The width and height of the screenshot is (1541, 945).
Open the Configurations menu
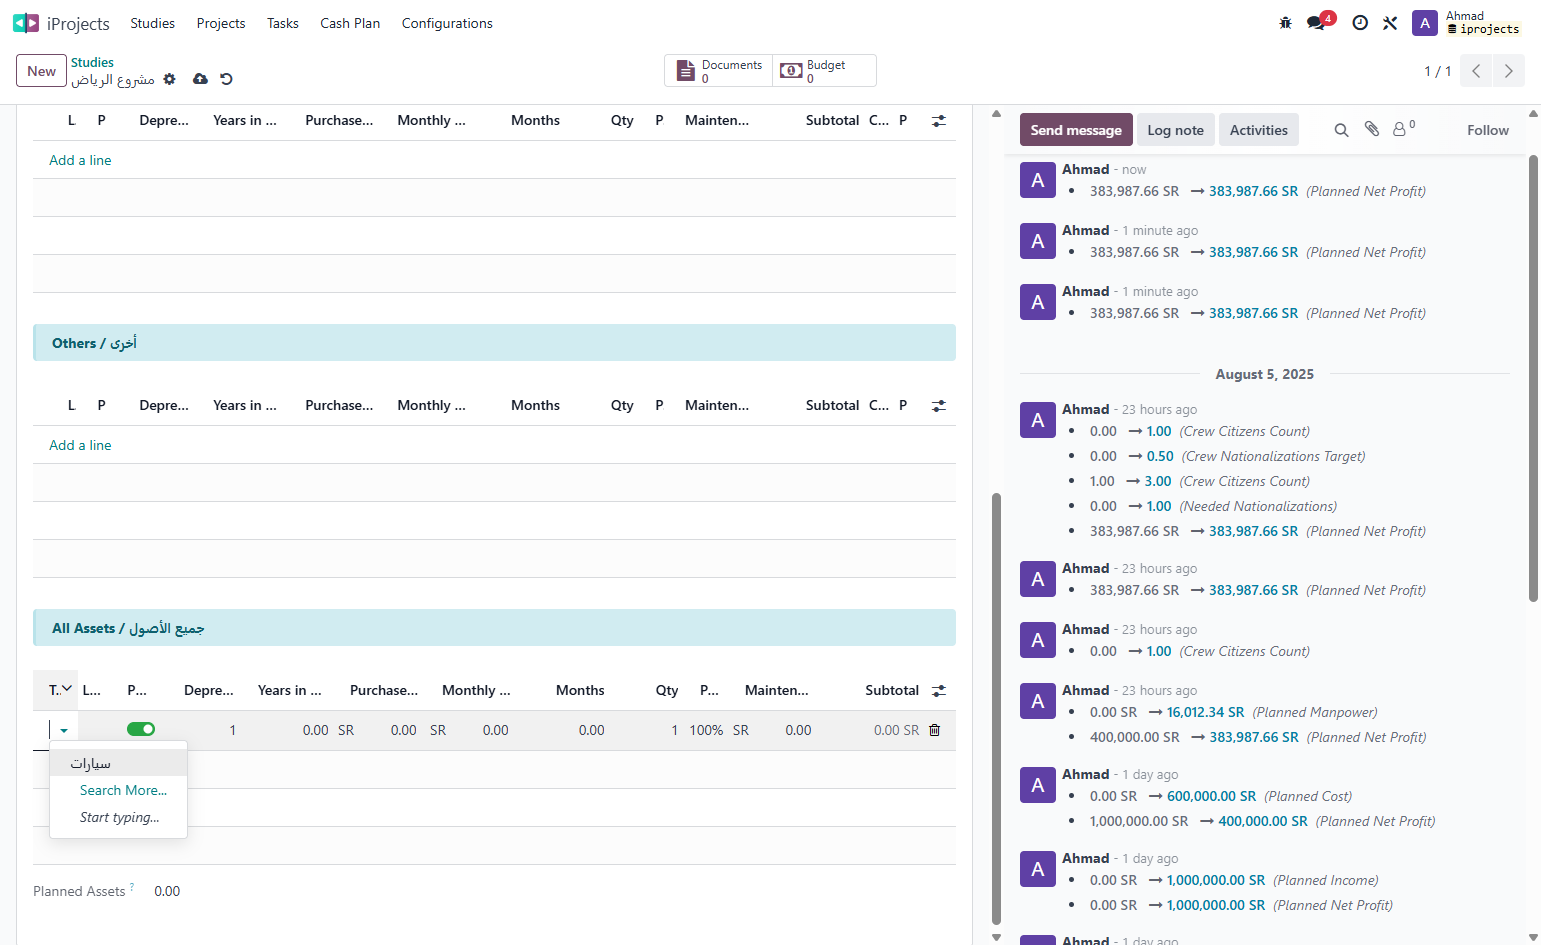pos(447,23)
